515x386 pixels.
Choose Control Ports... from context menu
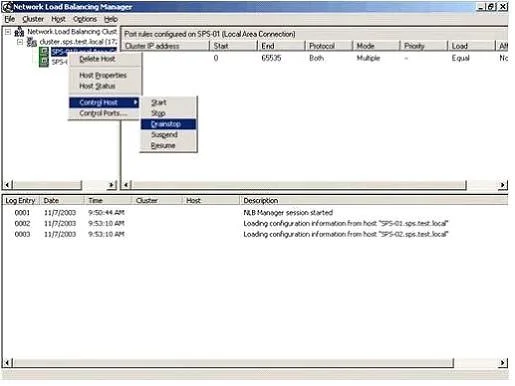[104, 113]
